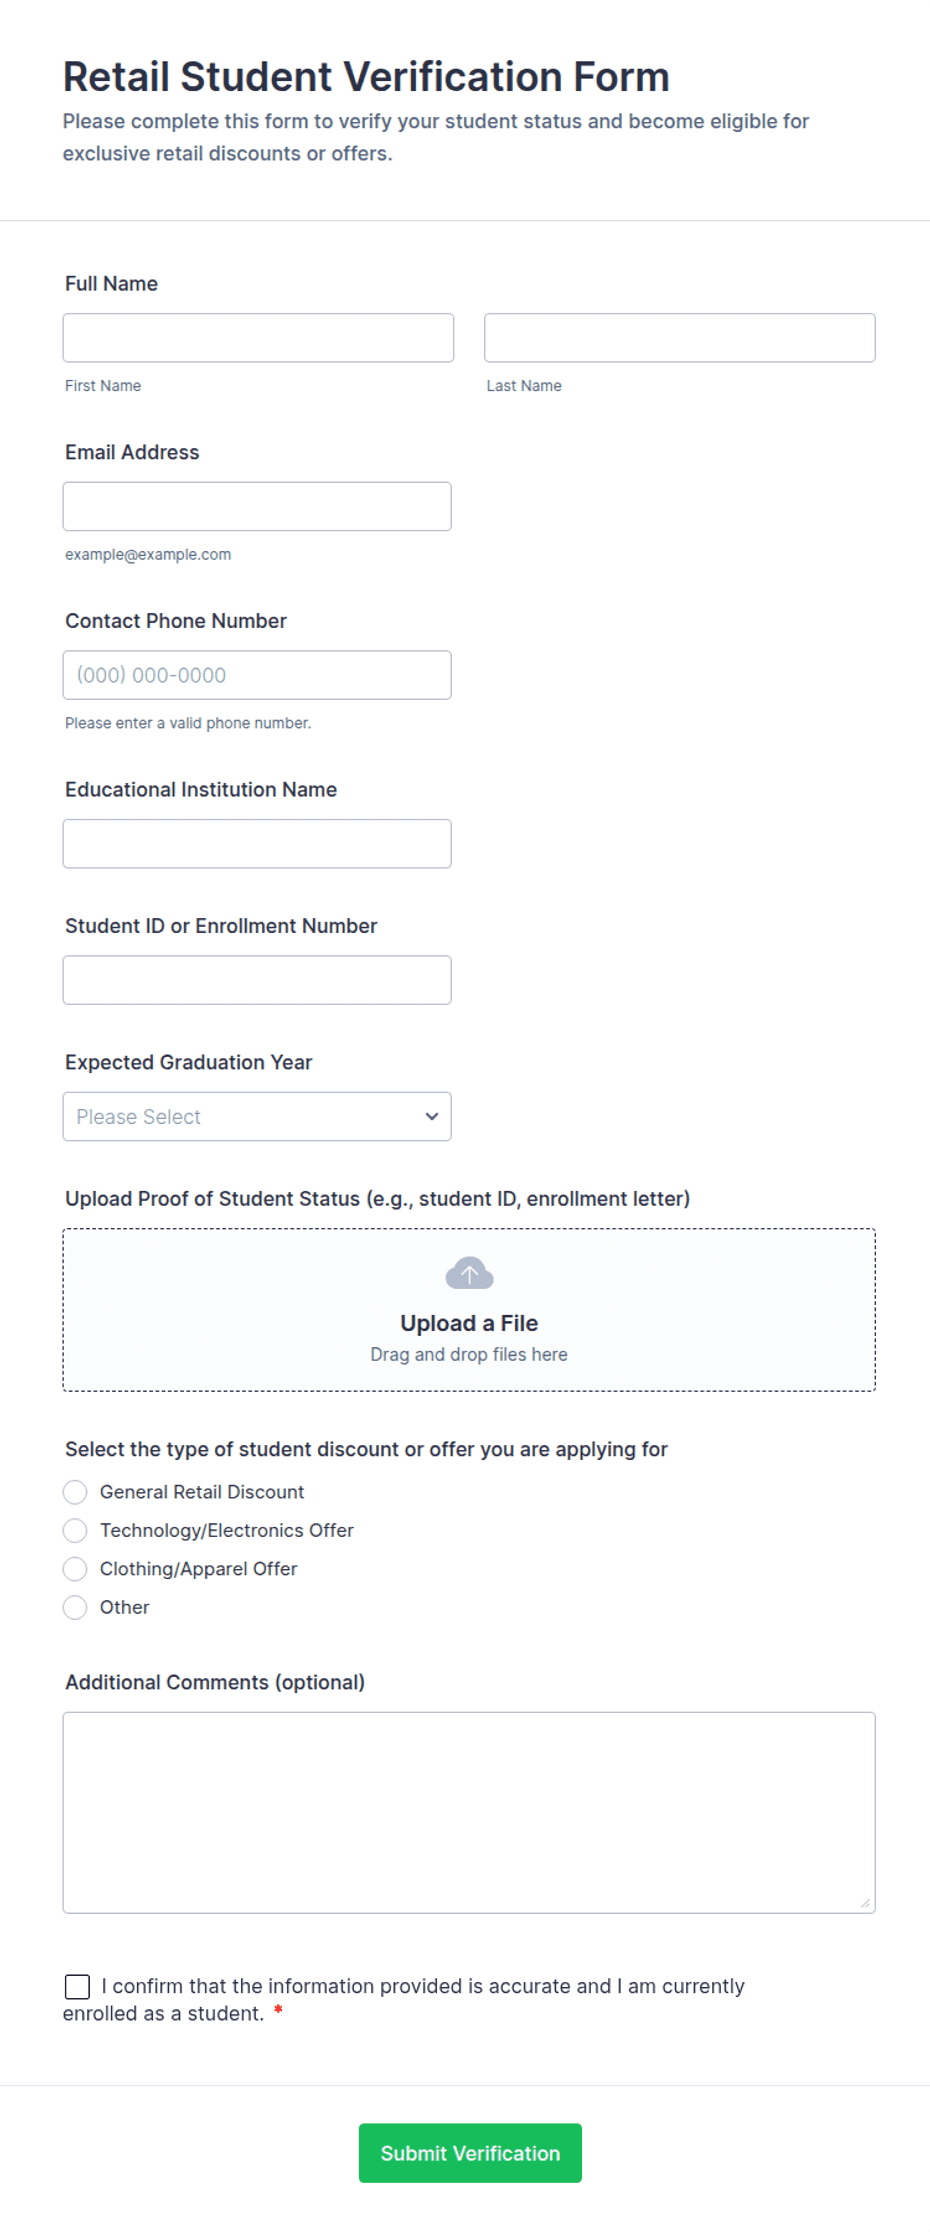Select the Other discount option
The width and height of the screenshot is (930, 2232).
(x=75, y=1608)
